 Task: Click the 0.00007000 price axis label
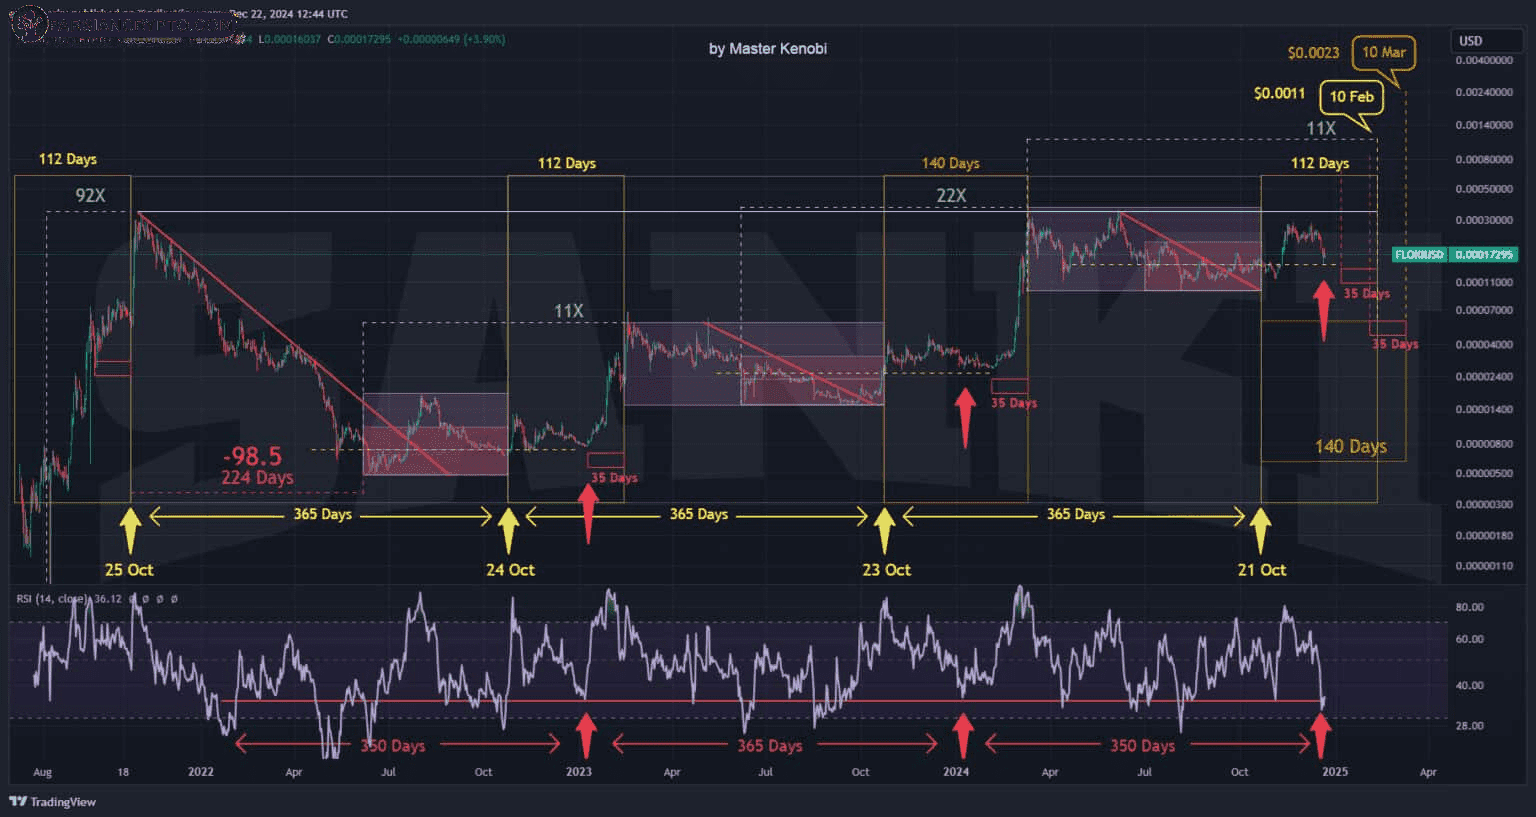tap(1484, 311)
